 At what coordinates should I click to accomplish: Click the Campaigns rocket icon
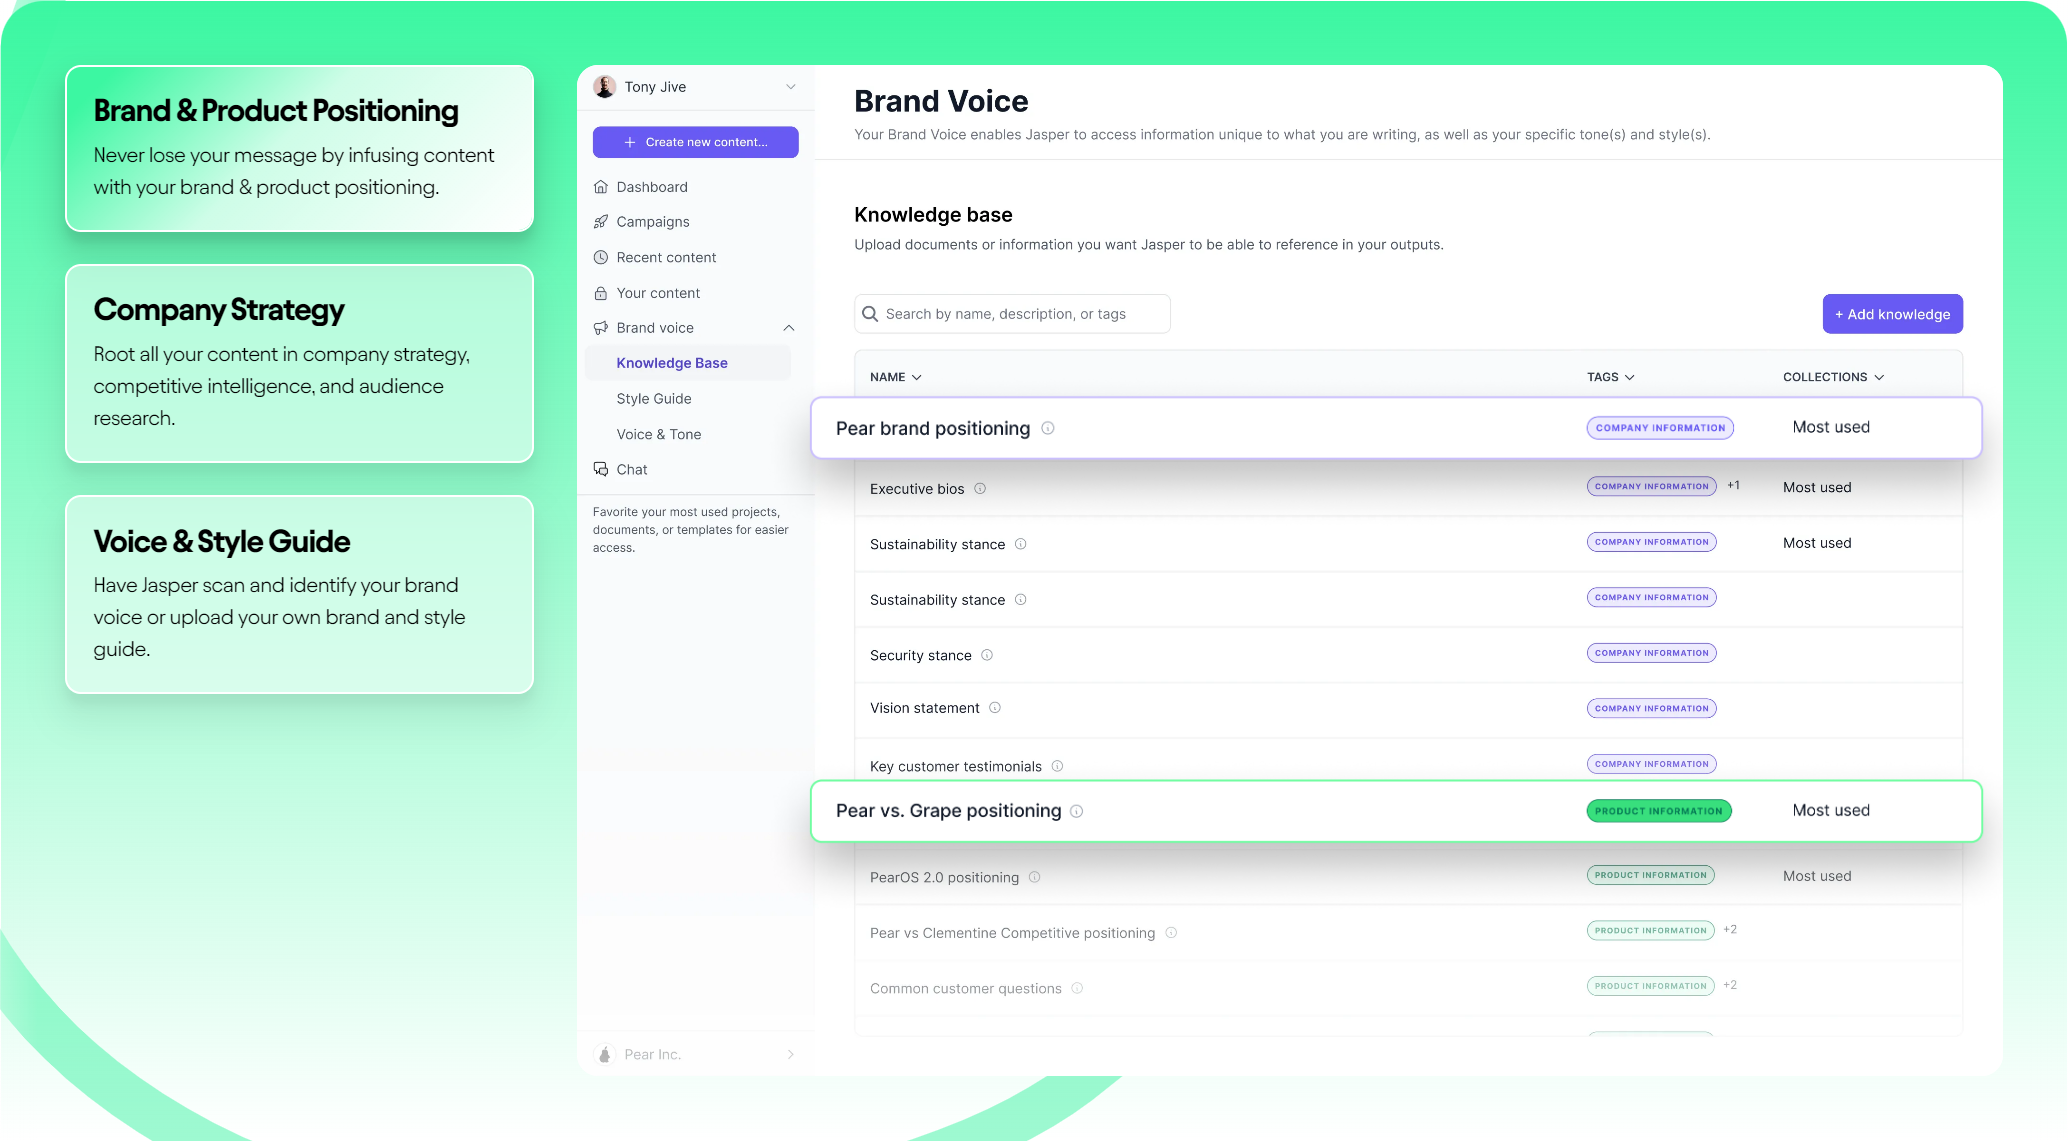[601, 222]
